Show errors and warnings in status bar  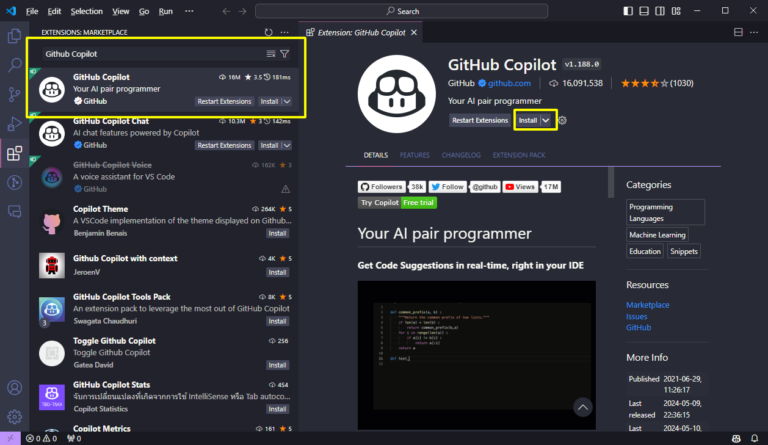41,438
